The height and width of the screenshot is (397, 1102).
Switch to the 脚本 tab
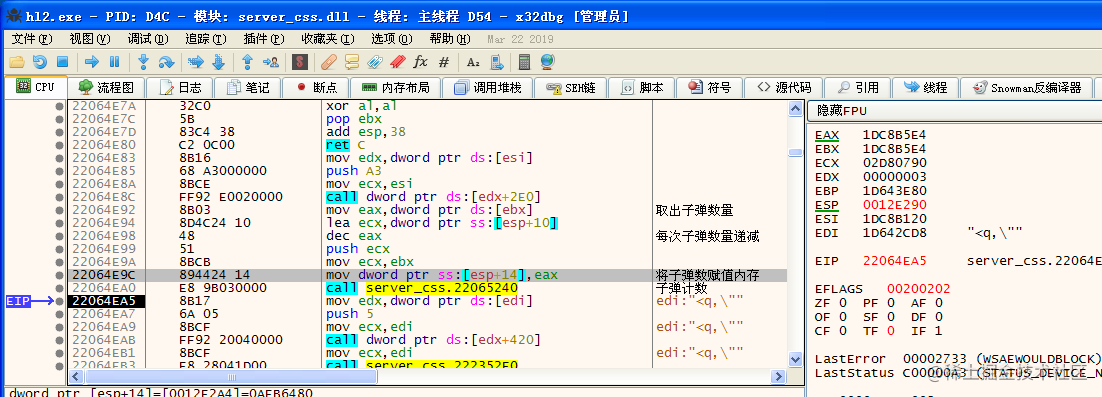coord(642,88)
